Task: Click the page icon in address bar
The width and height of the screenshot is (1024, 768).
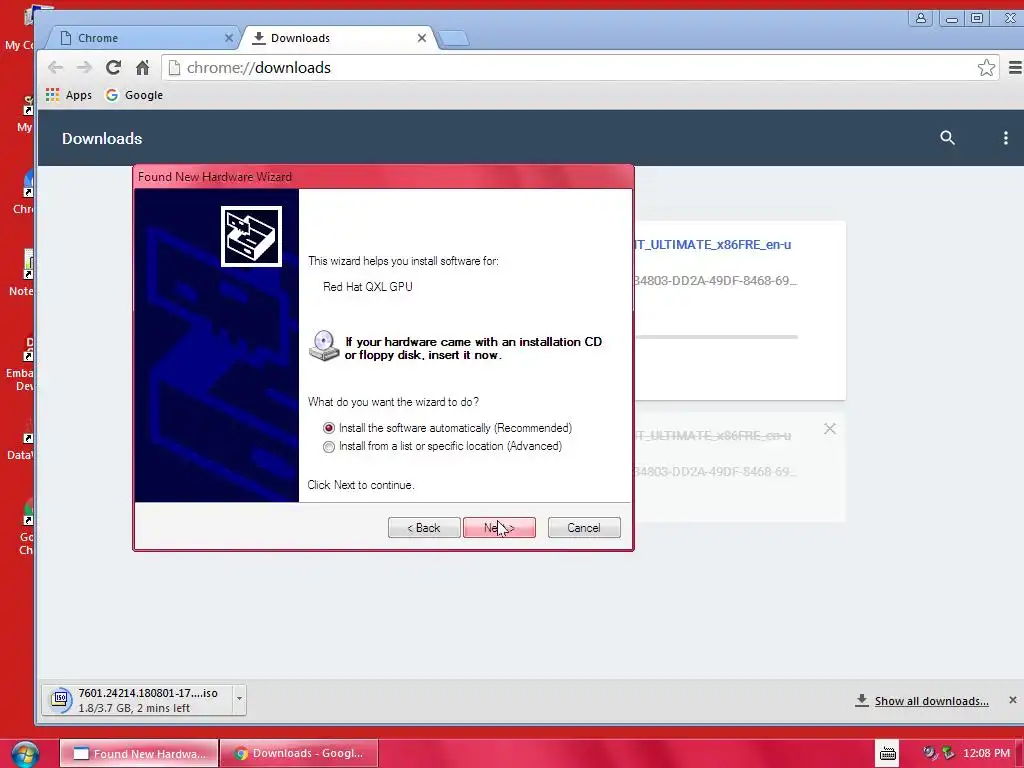Action: 174,67
